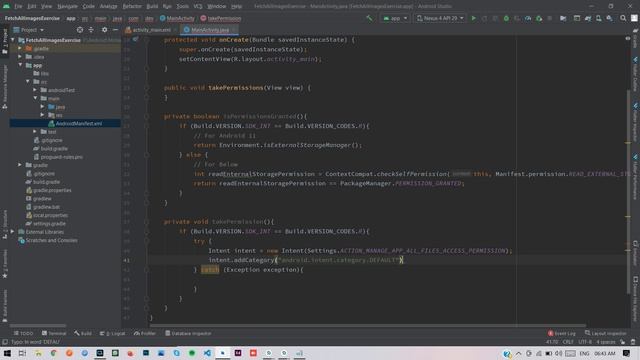Open the Tools menu
Viewport: 640px width, 360px height.
point(182,6)
